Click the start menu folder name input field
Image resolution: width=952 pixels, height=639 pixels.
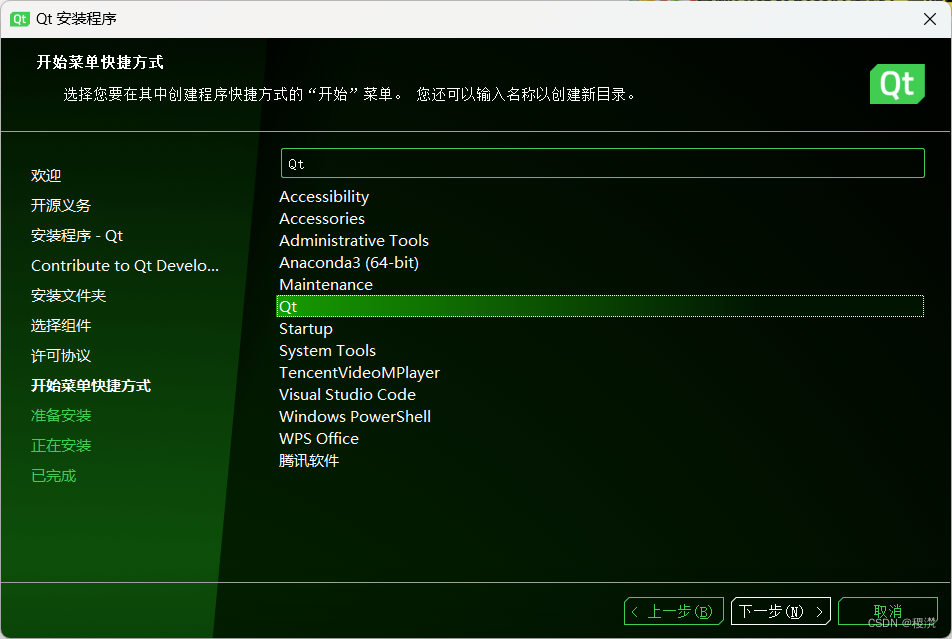point(602,163)
